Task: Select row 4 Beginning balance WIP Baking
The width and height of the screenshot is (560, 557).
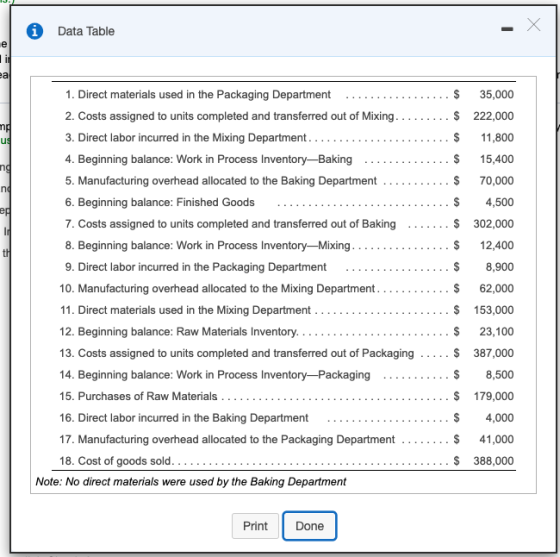Action: tap(284, 159)
